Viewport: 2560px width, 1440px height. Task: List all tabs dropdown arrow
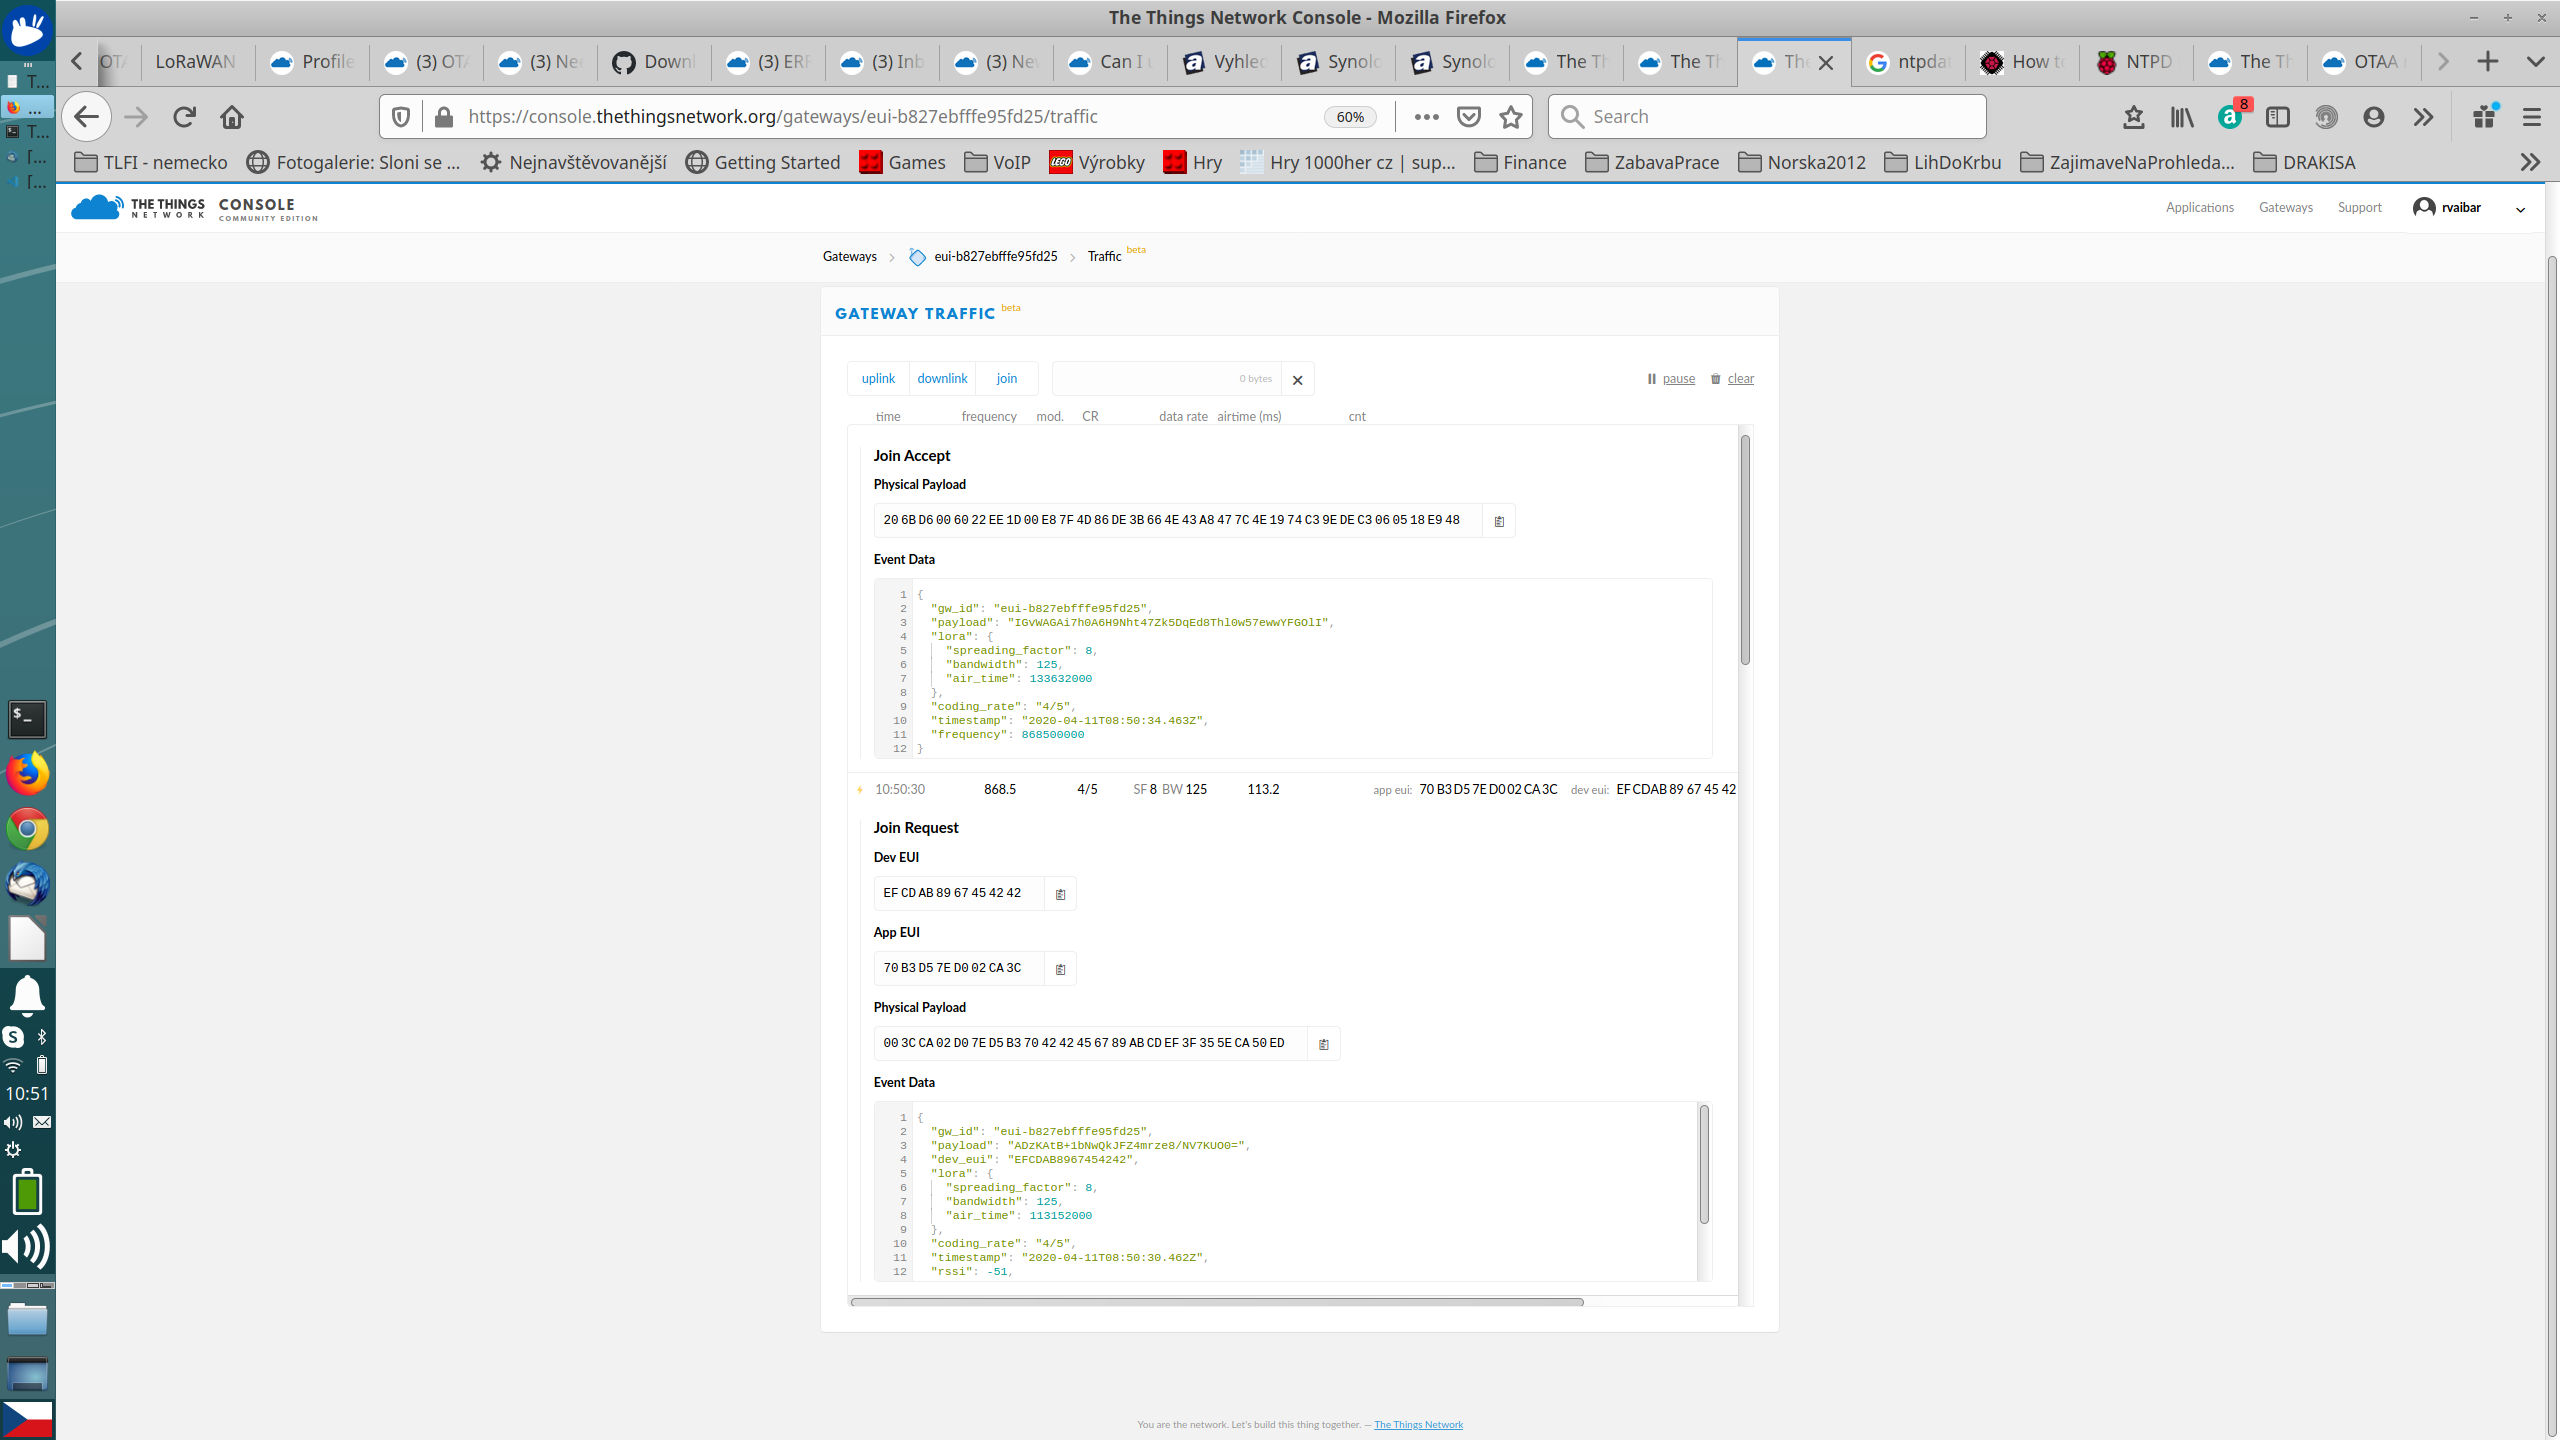pos(2536,62)
